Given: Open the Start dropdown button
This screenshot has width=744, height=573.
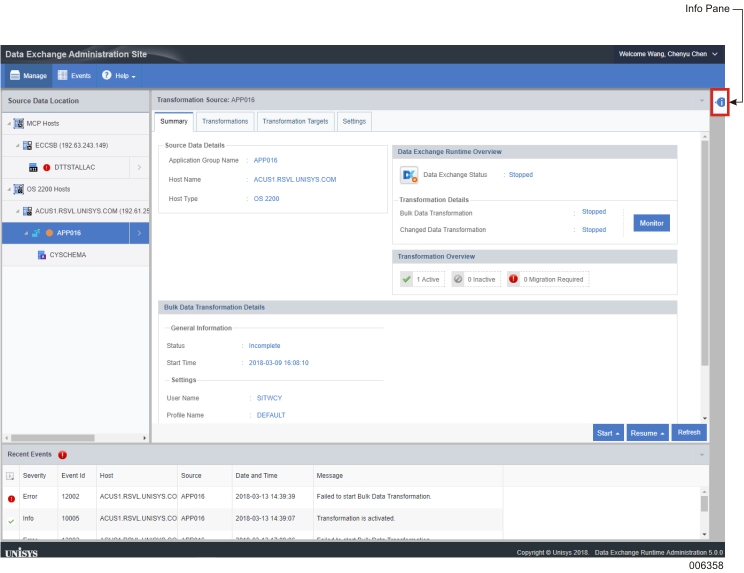Looking at the screenshot, I should [606, 433].
